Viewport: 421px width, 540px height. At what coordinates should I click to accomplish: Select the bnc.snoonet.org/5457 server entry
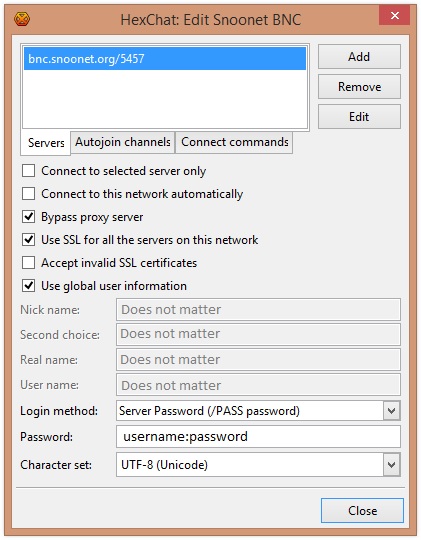tap(165, 59)
